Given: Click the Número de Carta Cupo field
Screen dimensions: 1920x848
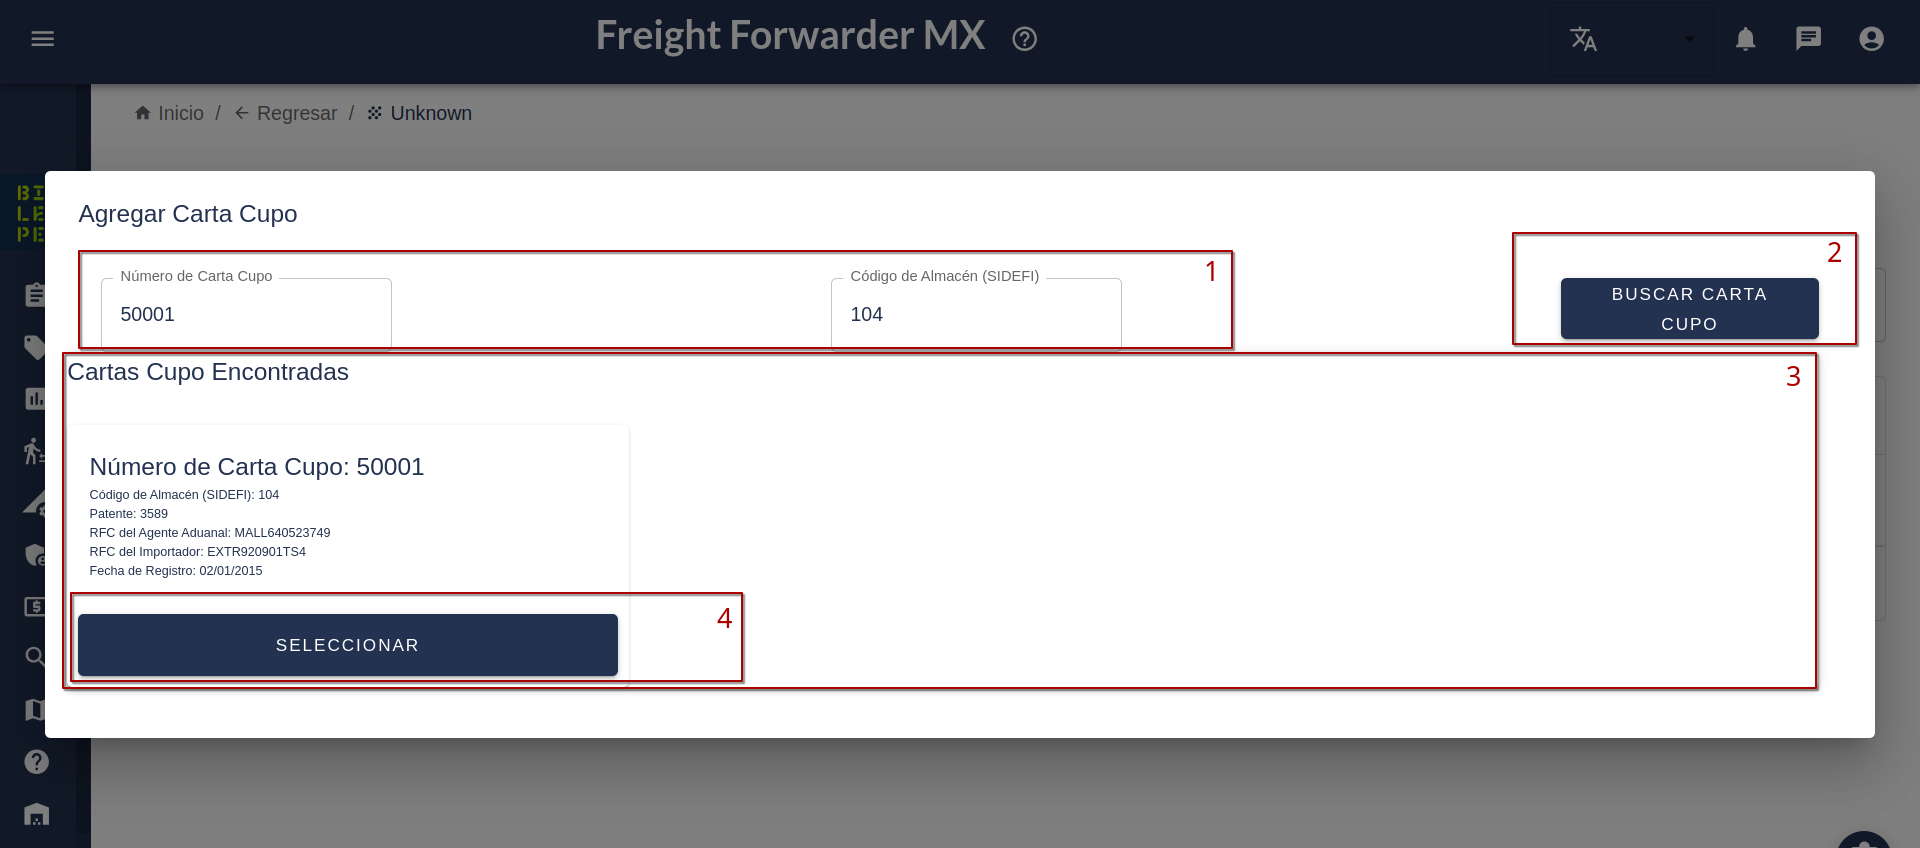Looking at the screenshot, I should [x=246, y=314].
